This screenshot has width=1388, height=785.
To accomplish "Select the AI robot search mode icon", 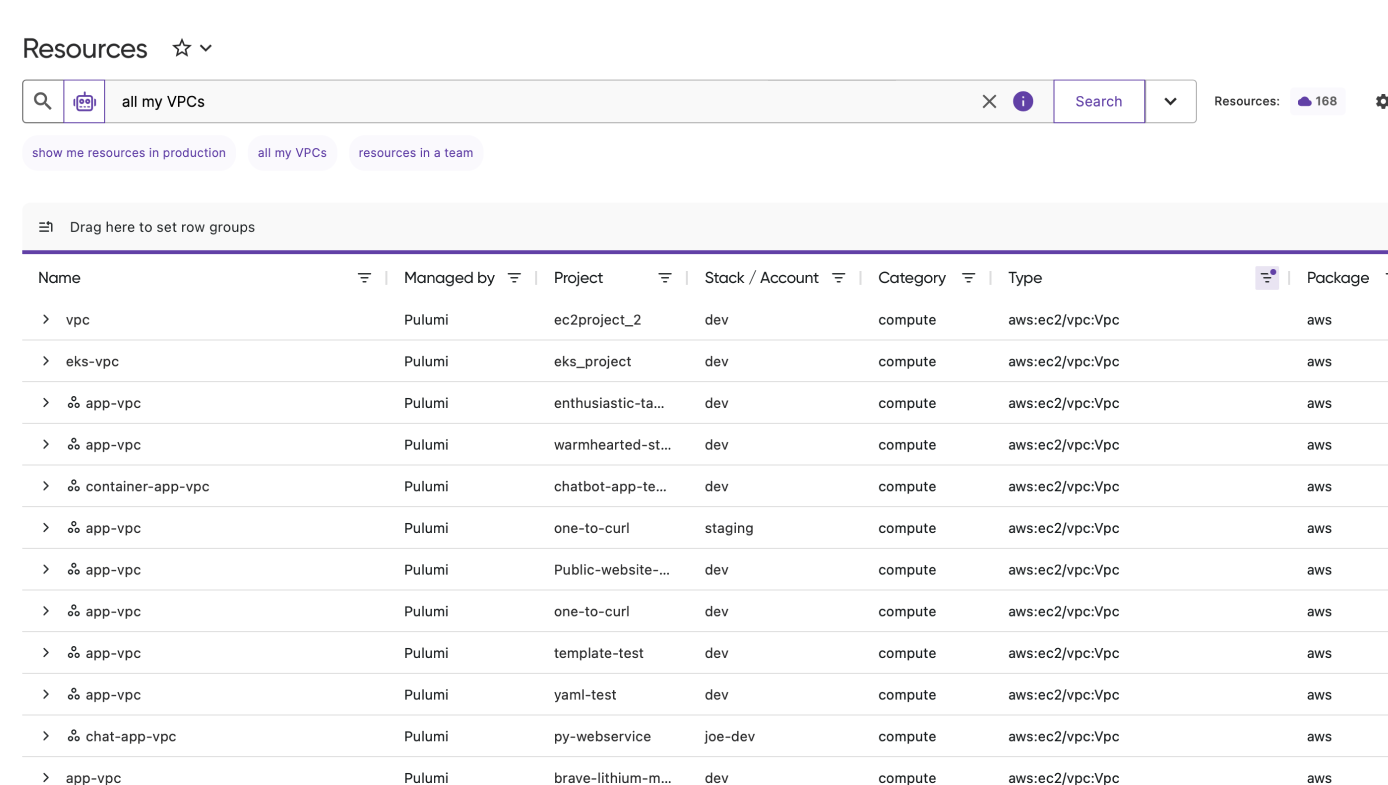I will coord(85,101).
